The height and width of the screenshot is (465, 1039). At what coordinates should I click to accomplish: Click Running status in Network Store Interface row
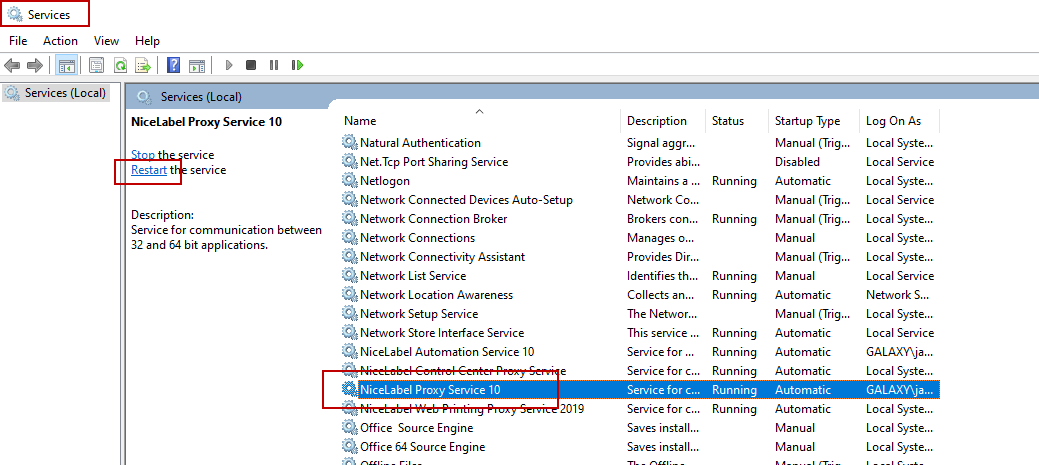[734, 333]
